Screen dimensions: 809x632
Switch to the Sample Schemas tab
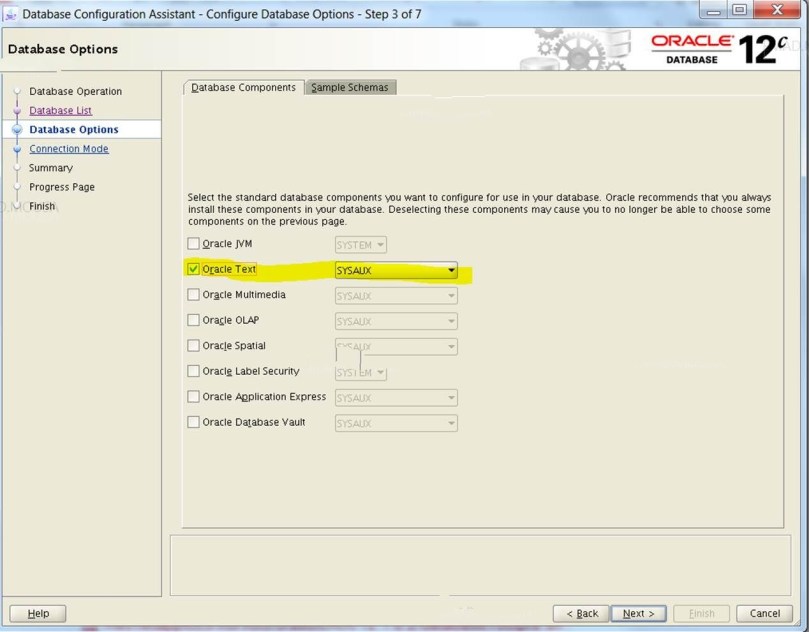click(349, 88)
